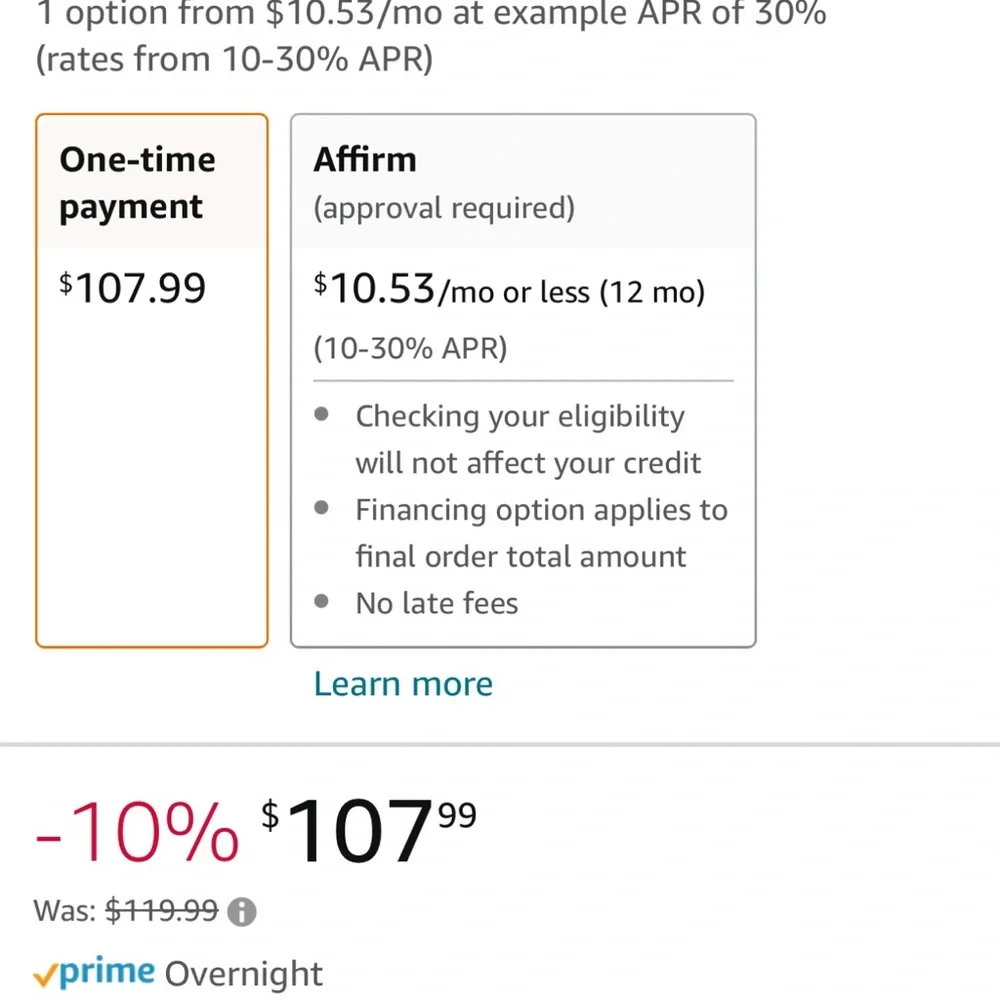Click the Prime checkmark logo
Viewport: 1000px width, 1000px height.
[x=94, y=973]
